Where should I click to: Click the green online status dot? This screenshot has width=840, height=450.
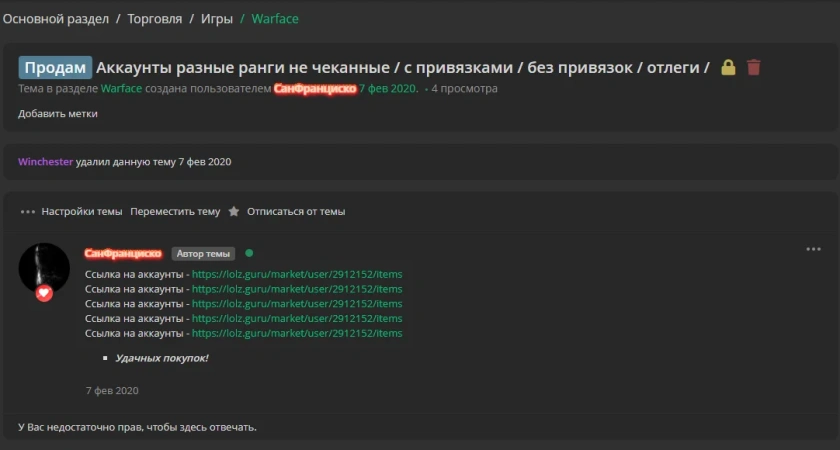tap(249, 253)
